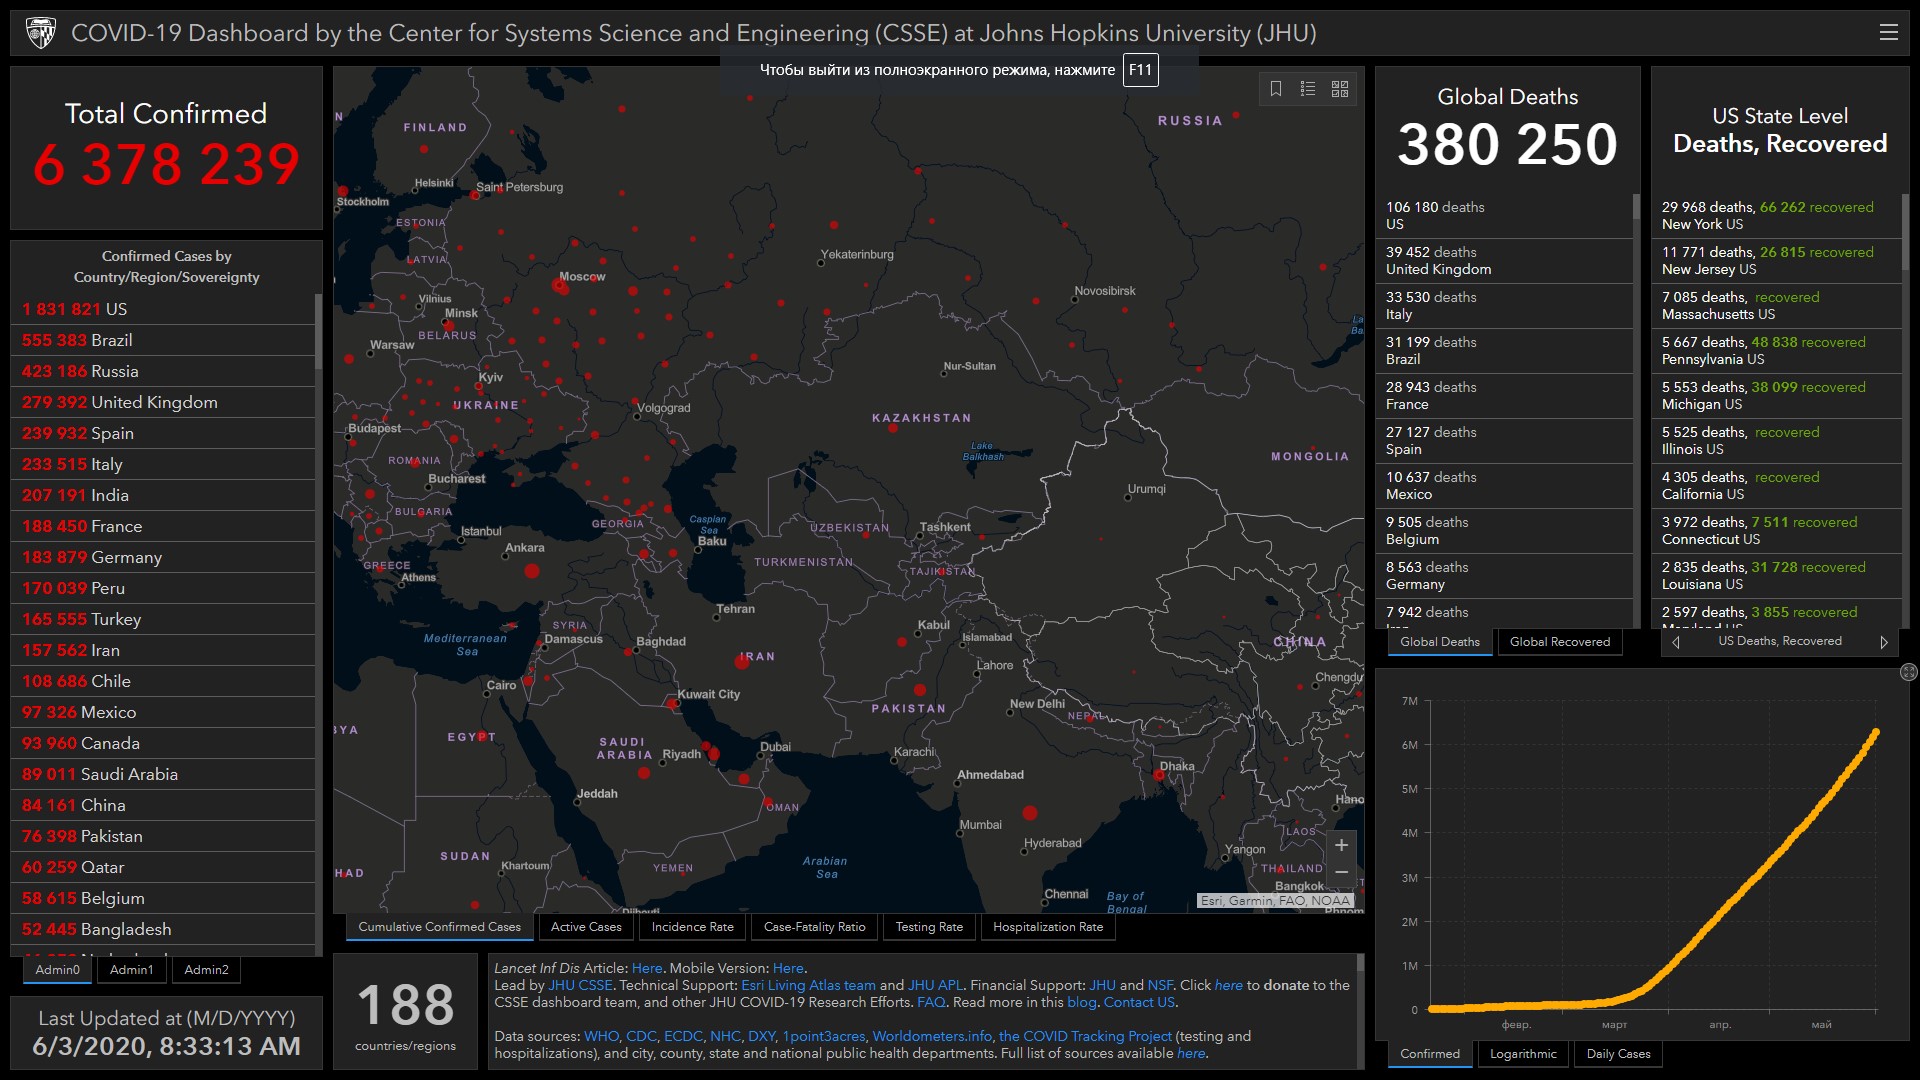
Task: Open the Case-Fatality Ratio map tab
Action: (x=814, y=927)
